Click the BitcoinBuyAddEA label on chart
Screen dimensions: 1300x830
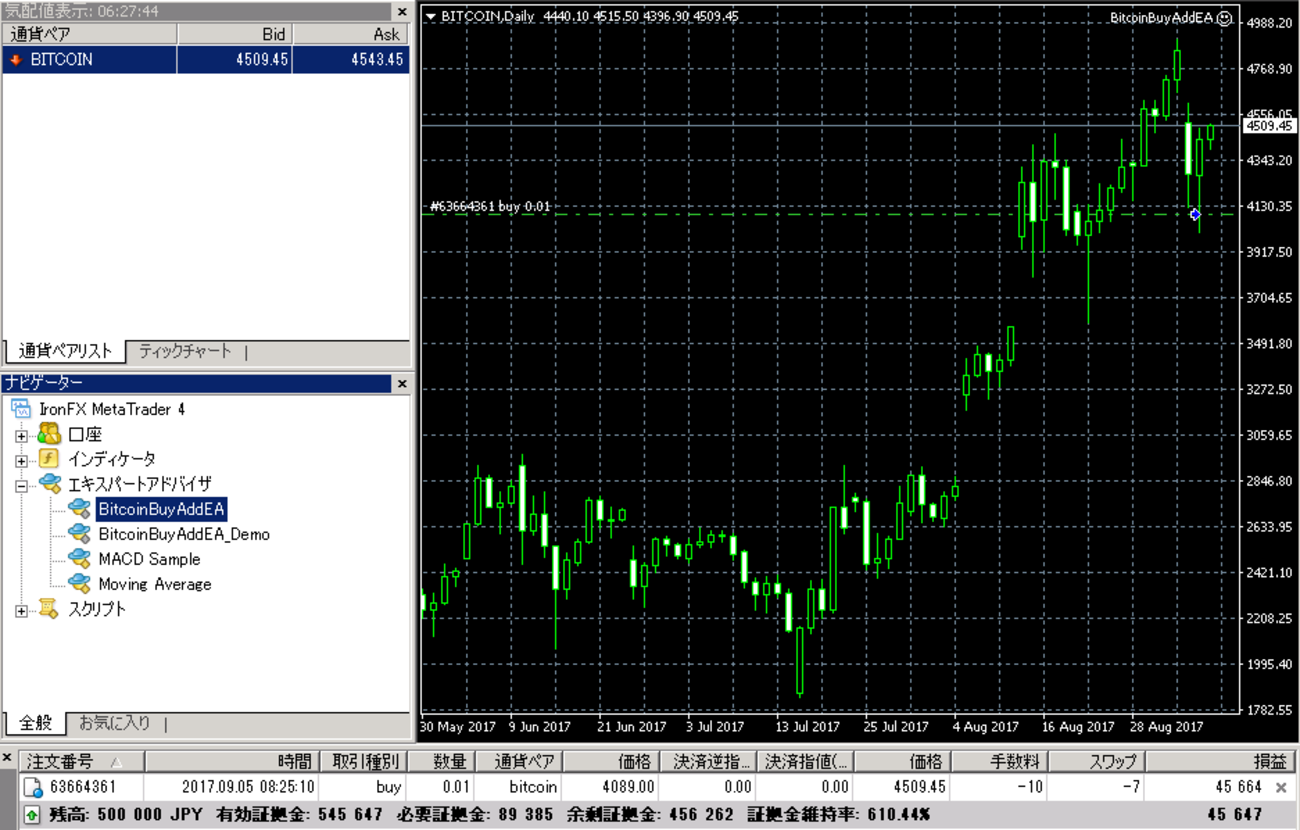coord(1162,17)
